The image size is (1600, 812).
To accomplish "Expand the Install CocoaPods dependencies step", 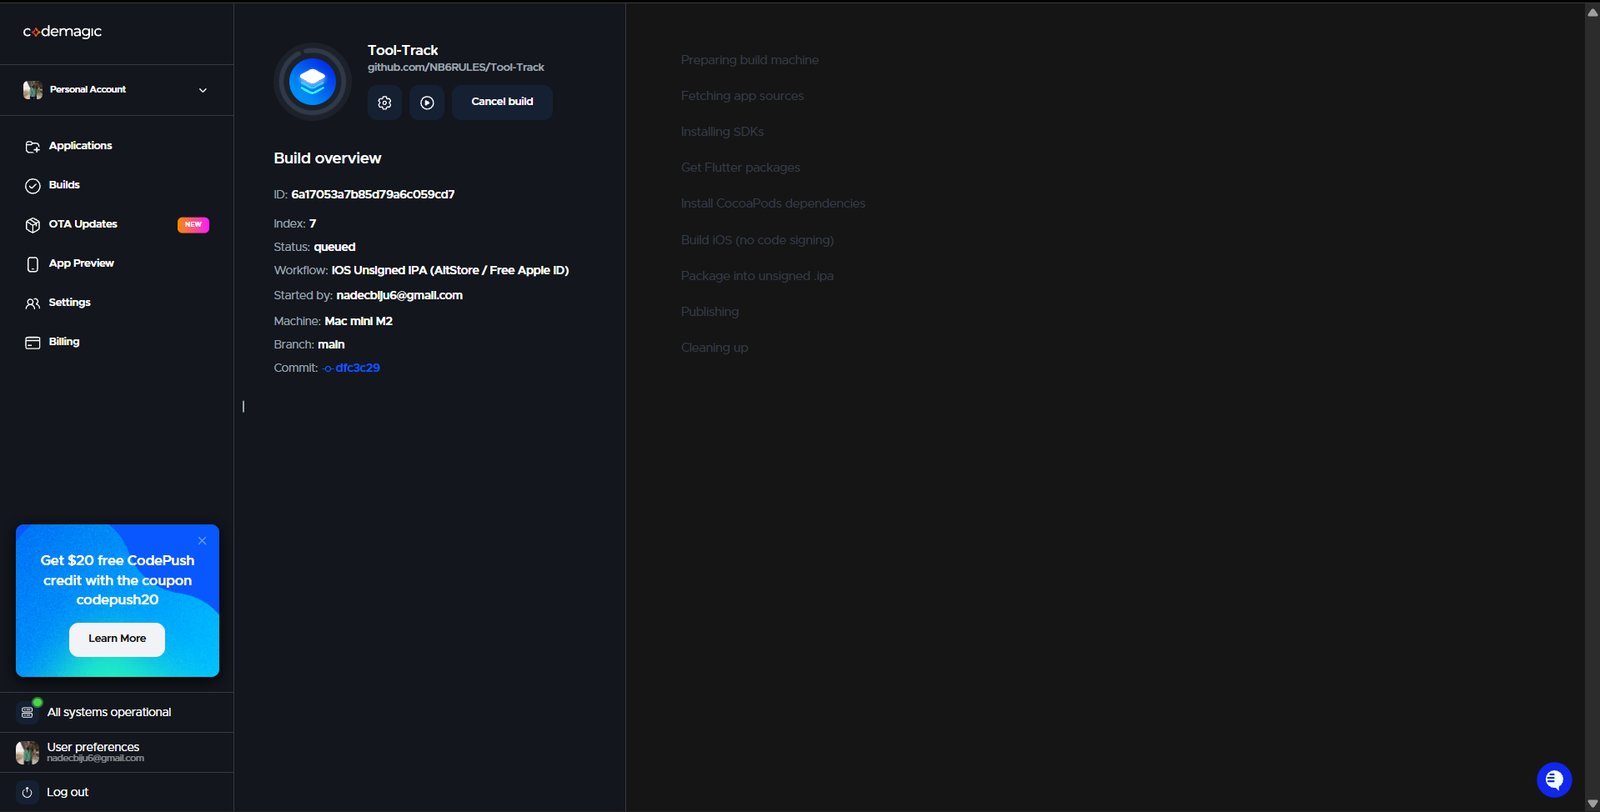I will [773, 204].
